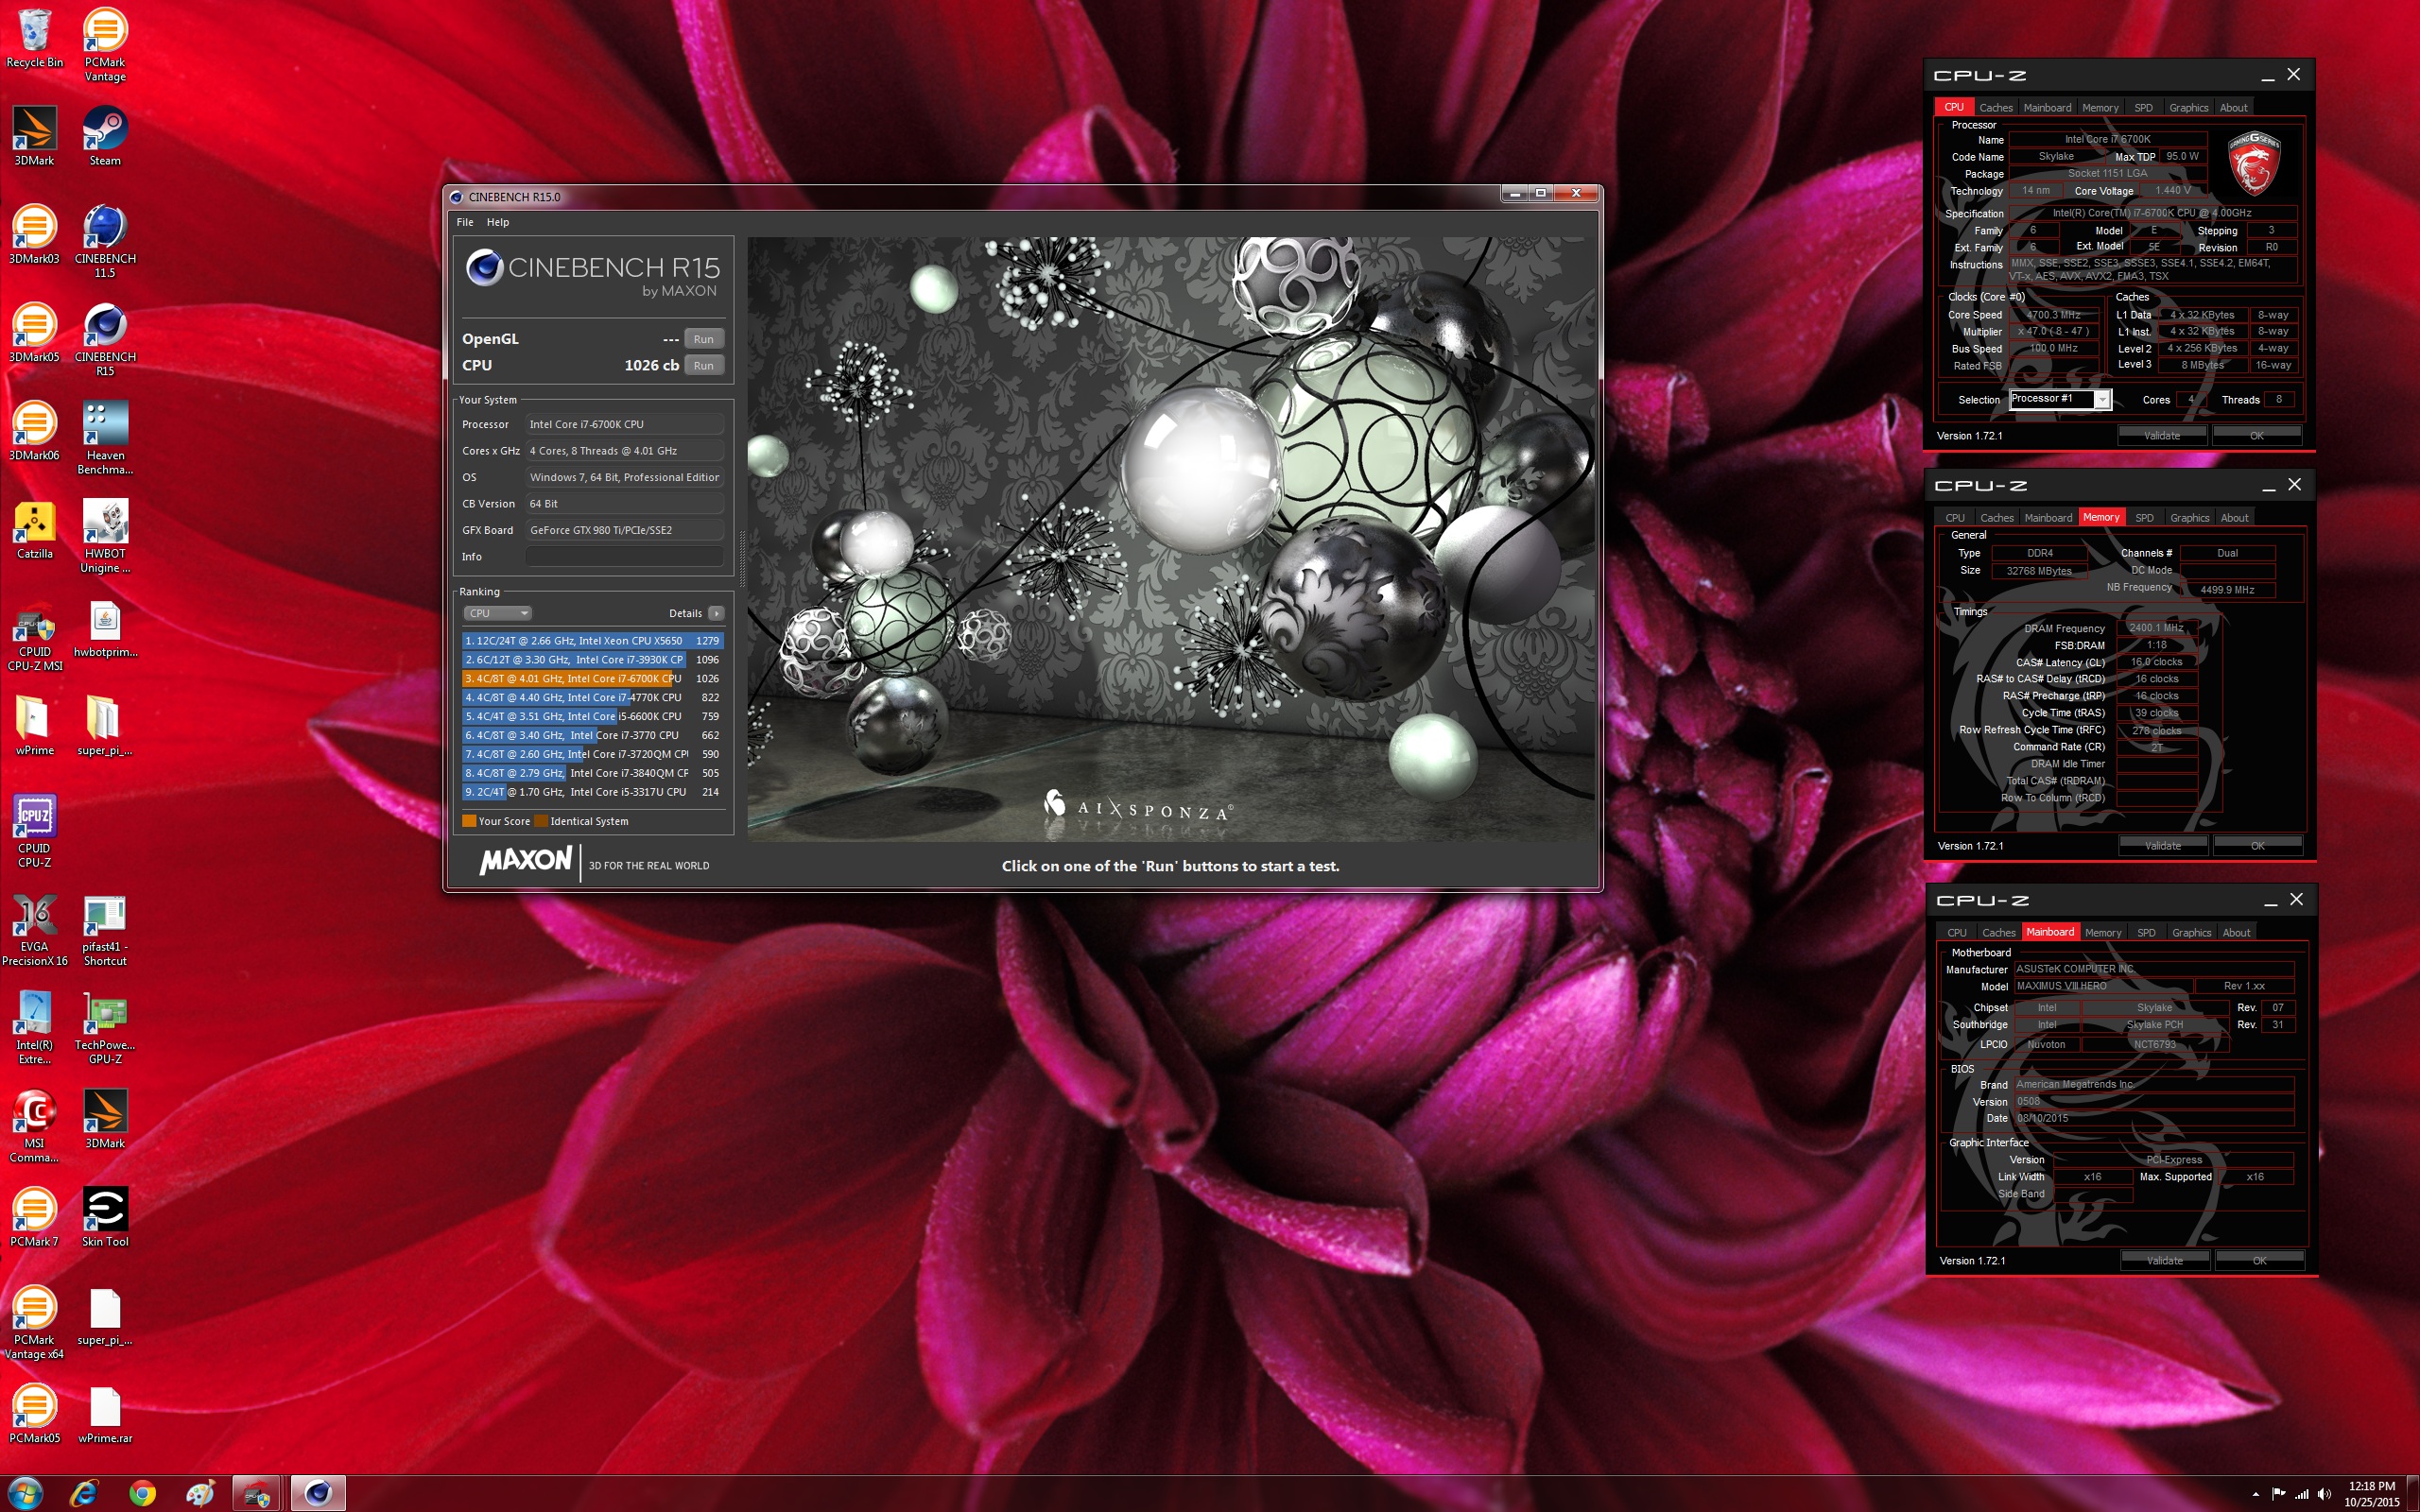Select the Catzilla desktop icon
The image size is (2420, 1512).
click(34, 529)
